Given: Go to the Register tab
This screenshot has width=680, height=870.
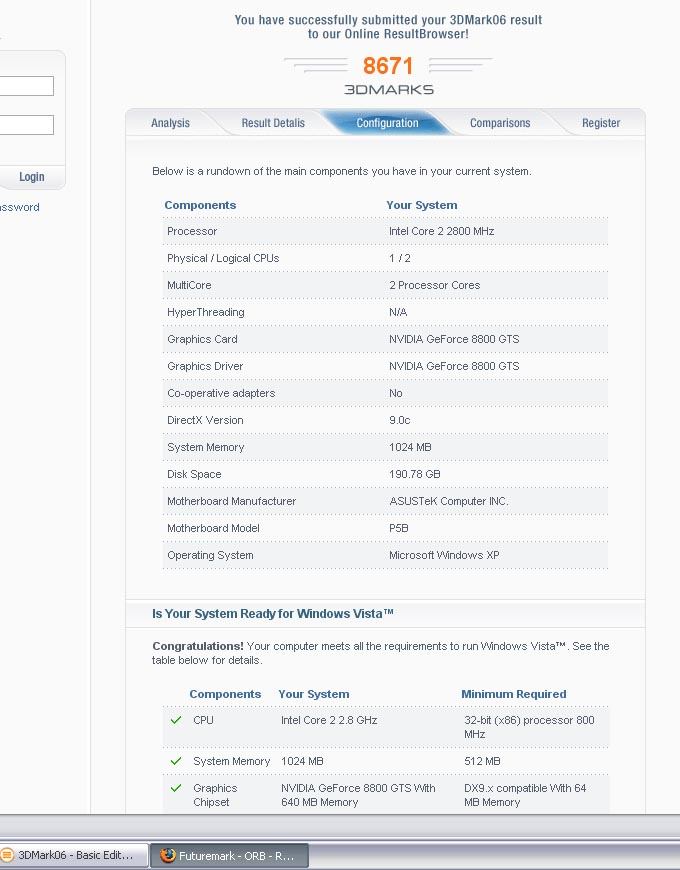Looking at the screenshot, I should (x=601, y=123).
